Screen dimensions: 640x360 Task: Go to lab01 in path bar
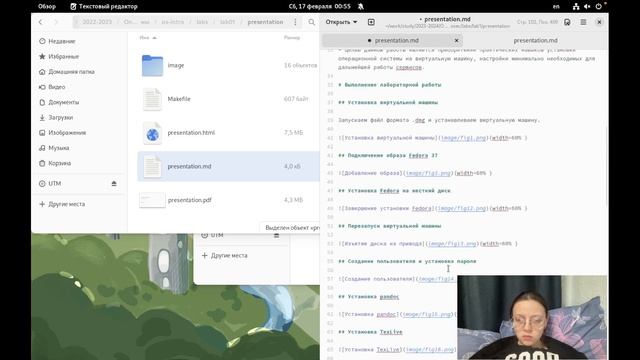[x=228, y=22]
